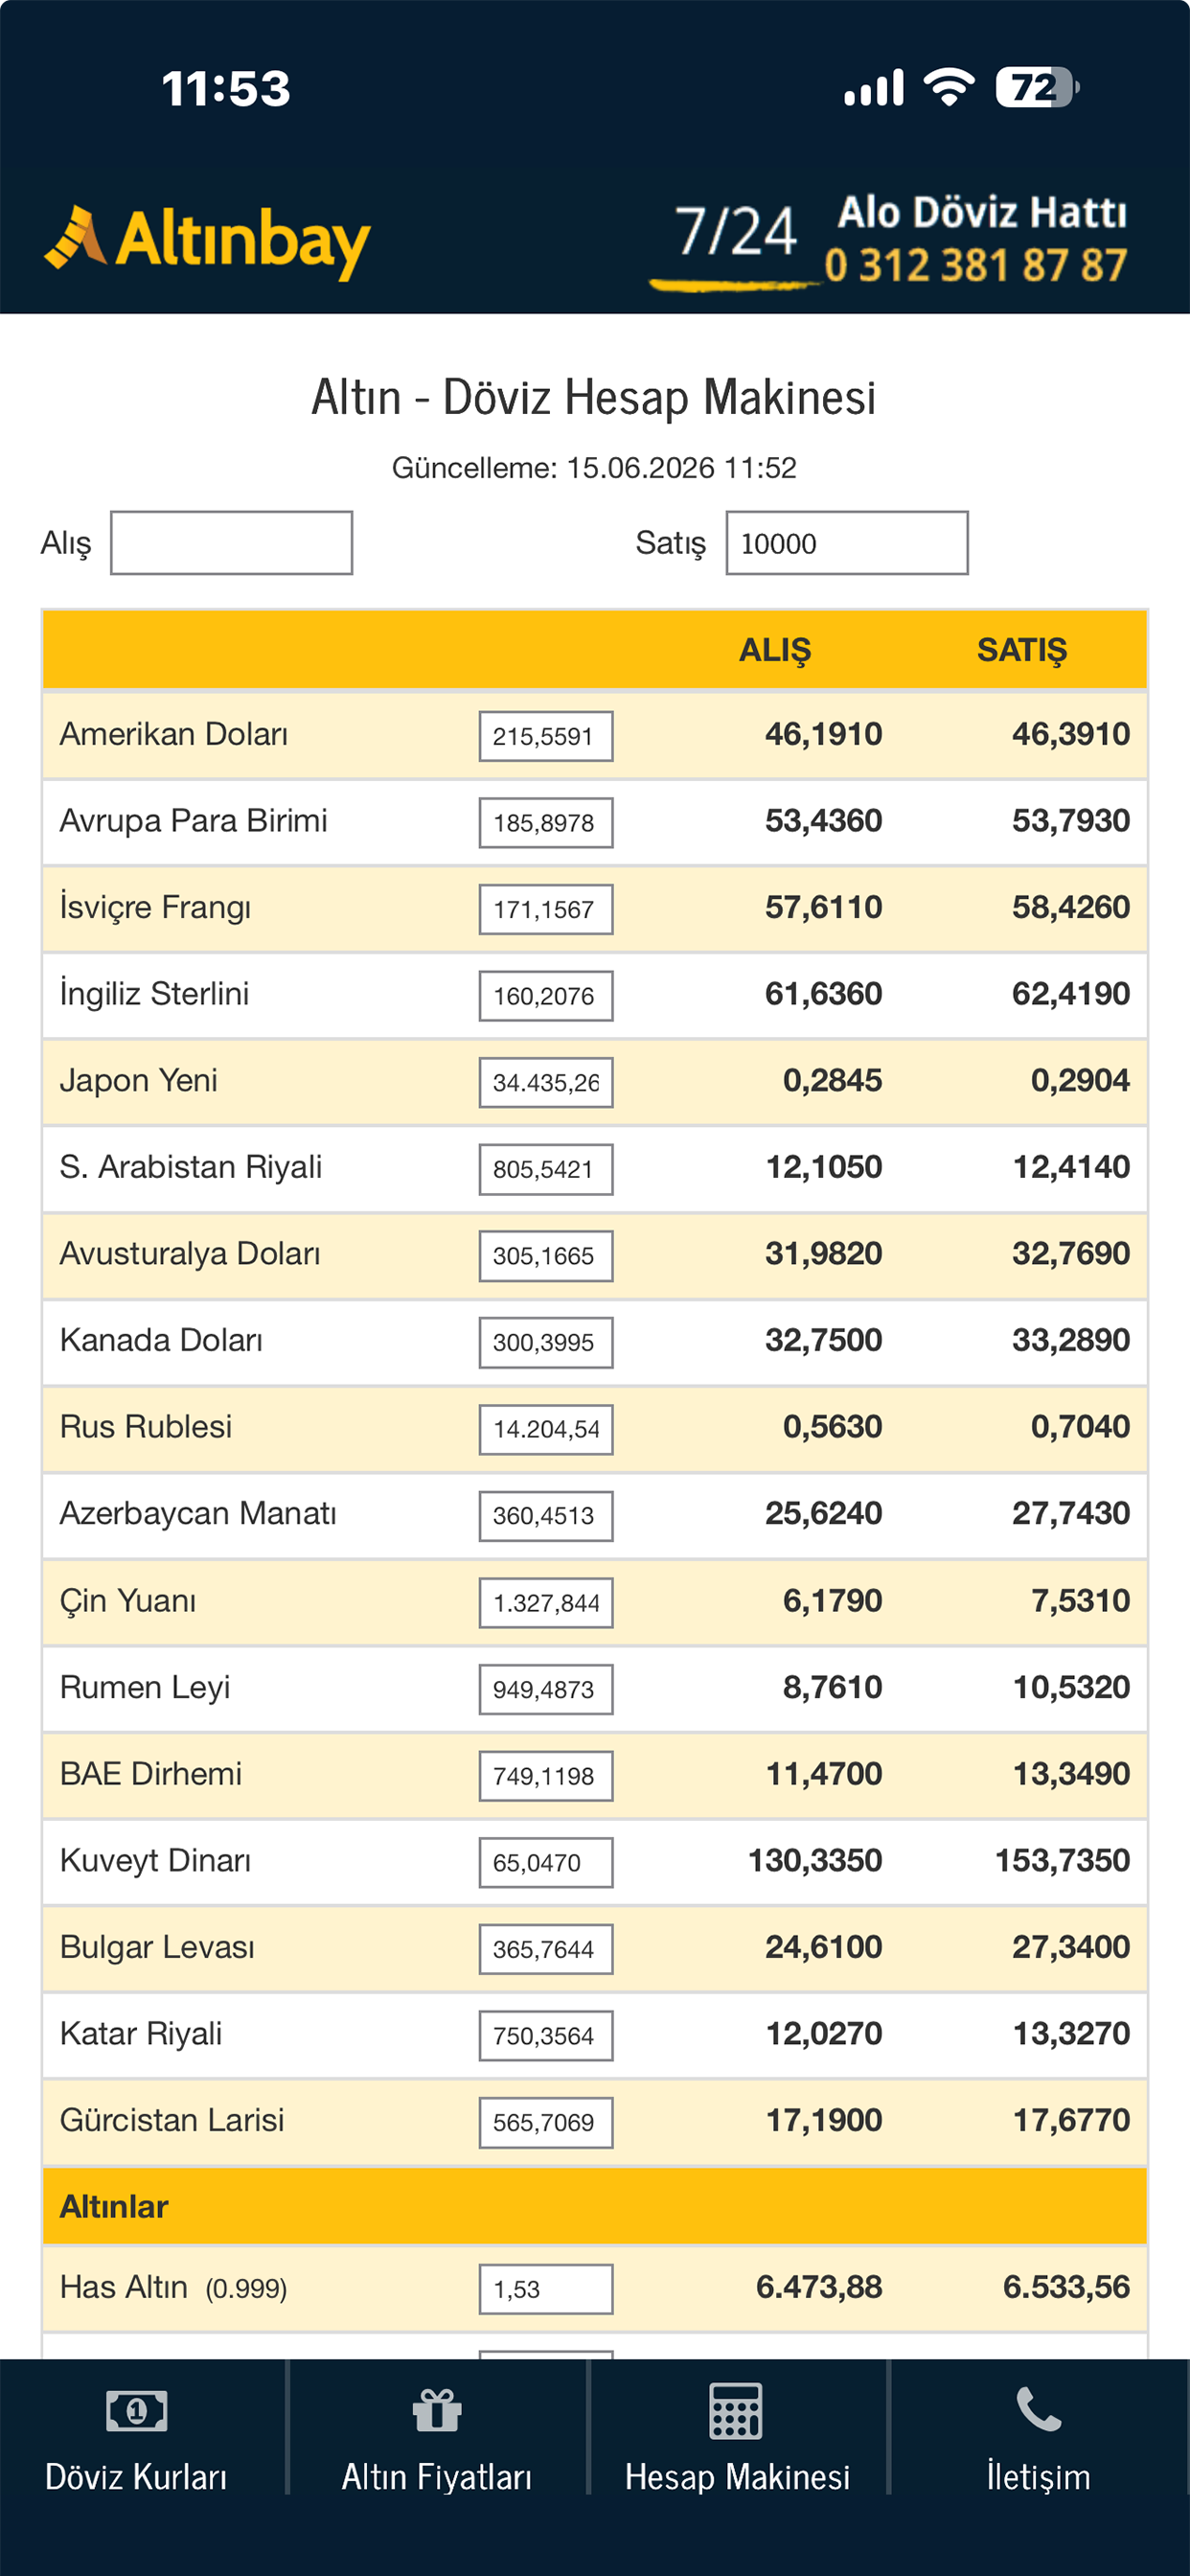Click the Kuveyt Dinarı amount field
Image resolution: width=1190 pixels, height=2576 pixels.
[x=546, y=1862]
